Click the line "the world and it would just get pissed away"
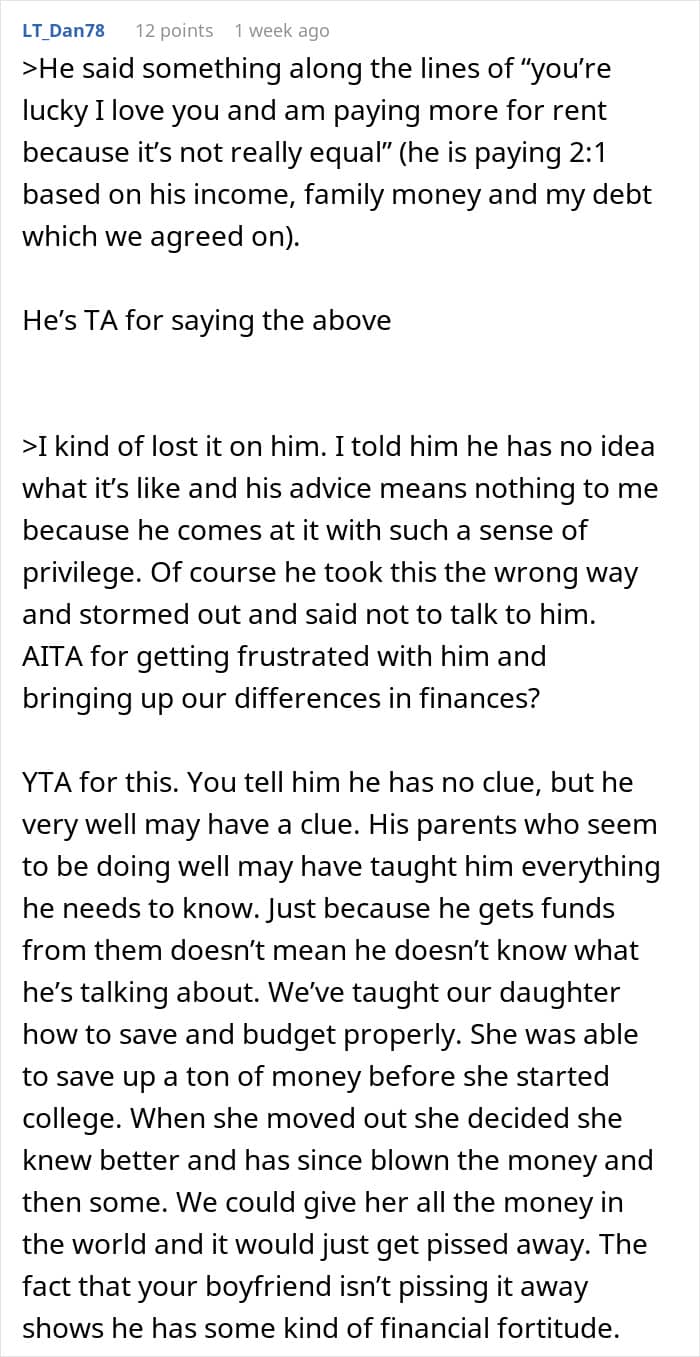The height and width of the screenshot is (1357, 700). (x=334, y=1244)
